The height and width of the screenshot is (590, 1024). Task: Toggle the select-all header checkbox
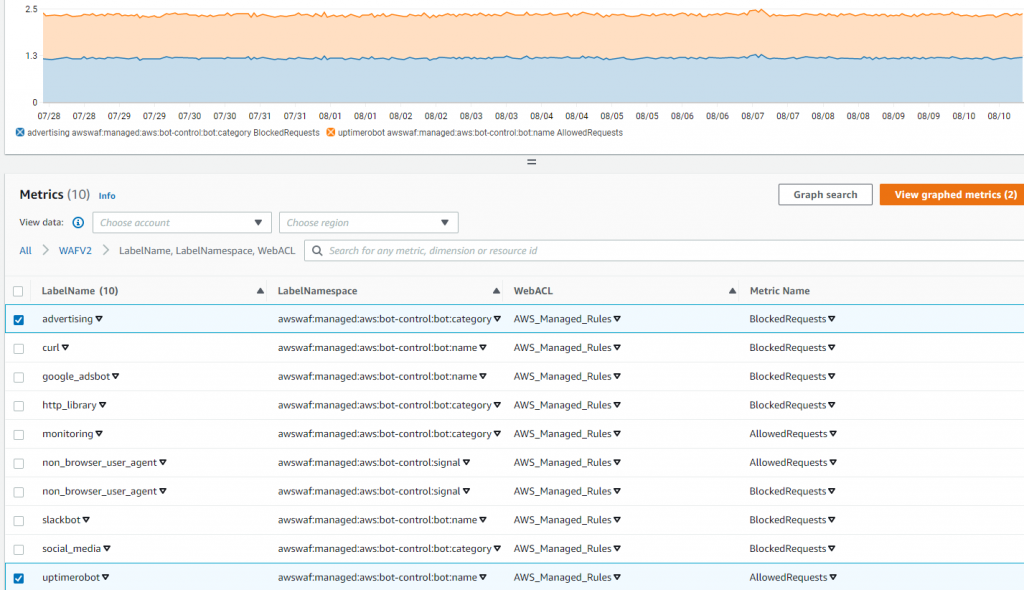pyautogui.click(x=18, y=291)
